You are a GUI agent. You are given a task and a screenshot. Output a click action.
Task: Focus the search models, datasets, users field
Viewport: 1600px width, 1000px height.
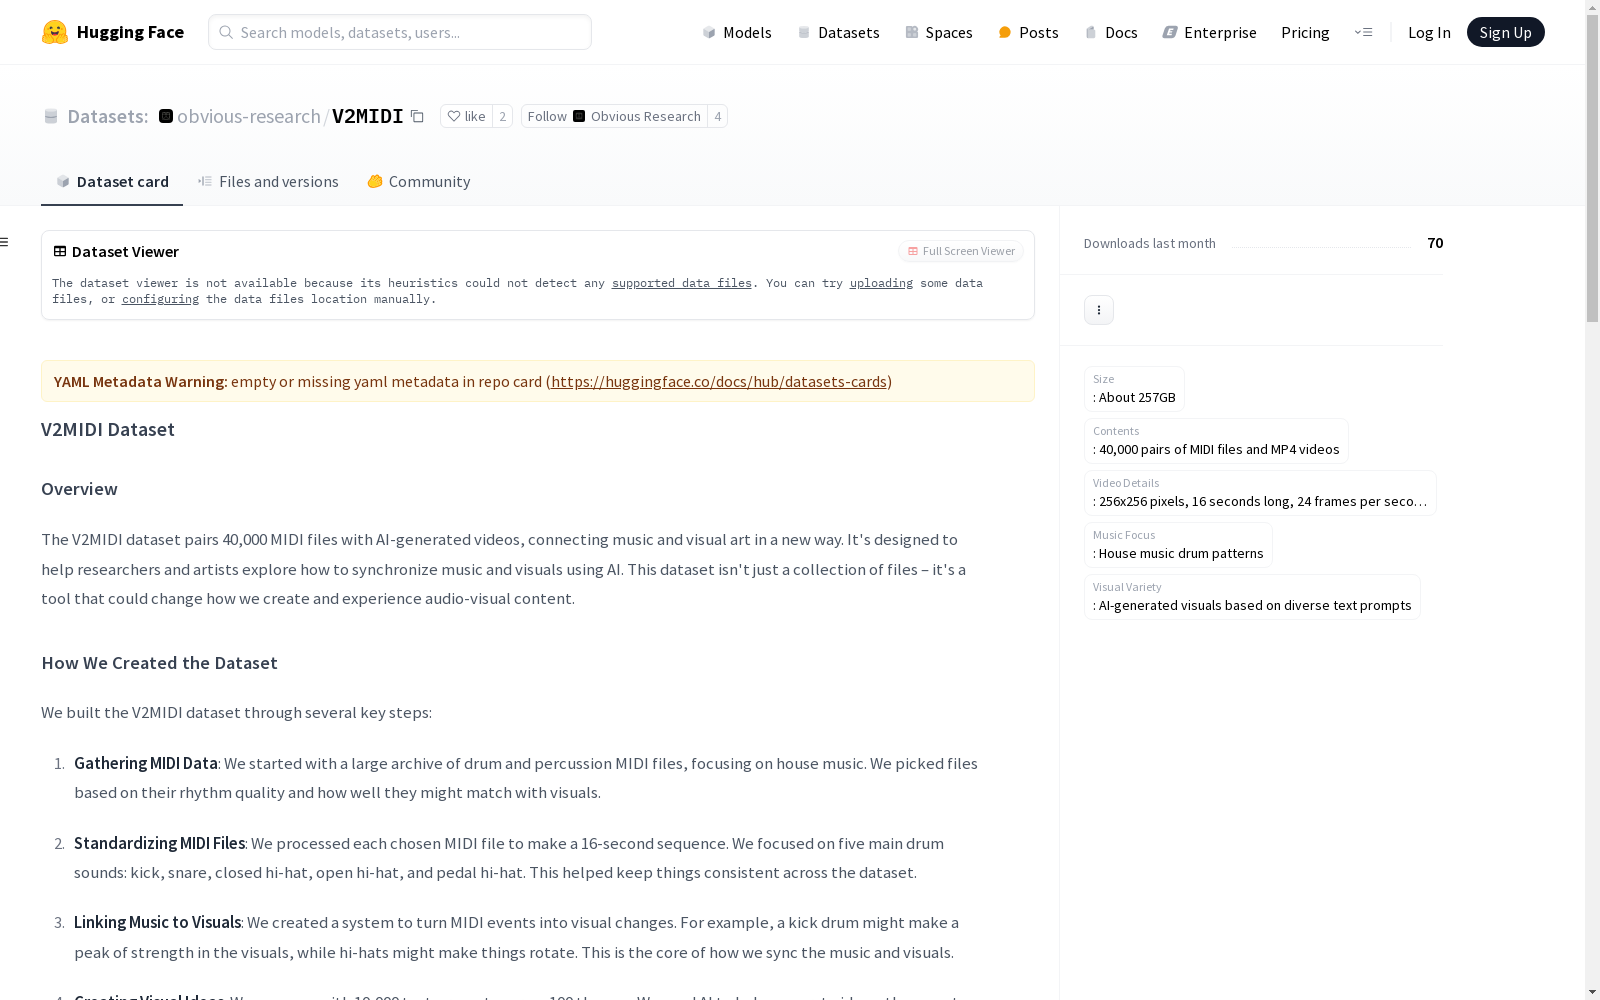point(400,32)
